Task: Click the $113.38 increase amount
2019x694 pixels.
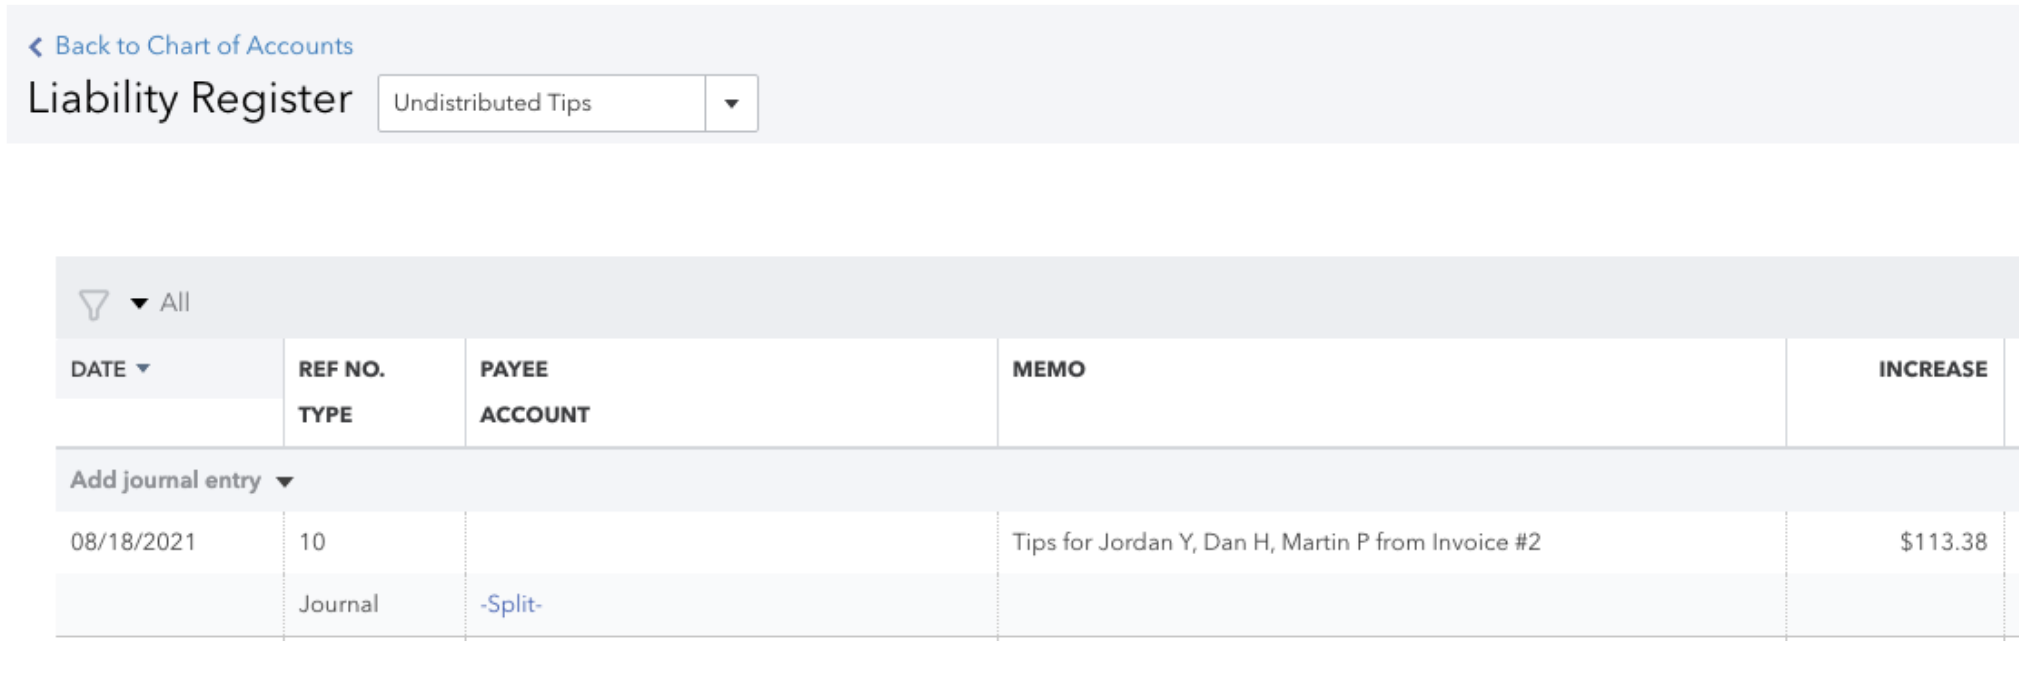Action: 1942,542
